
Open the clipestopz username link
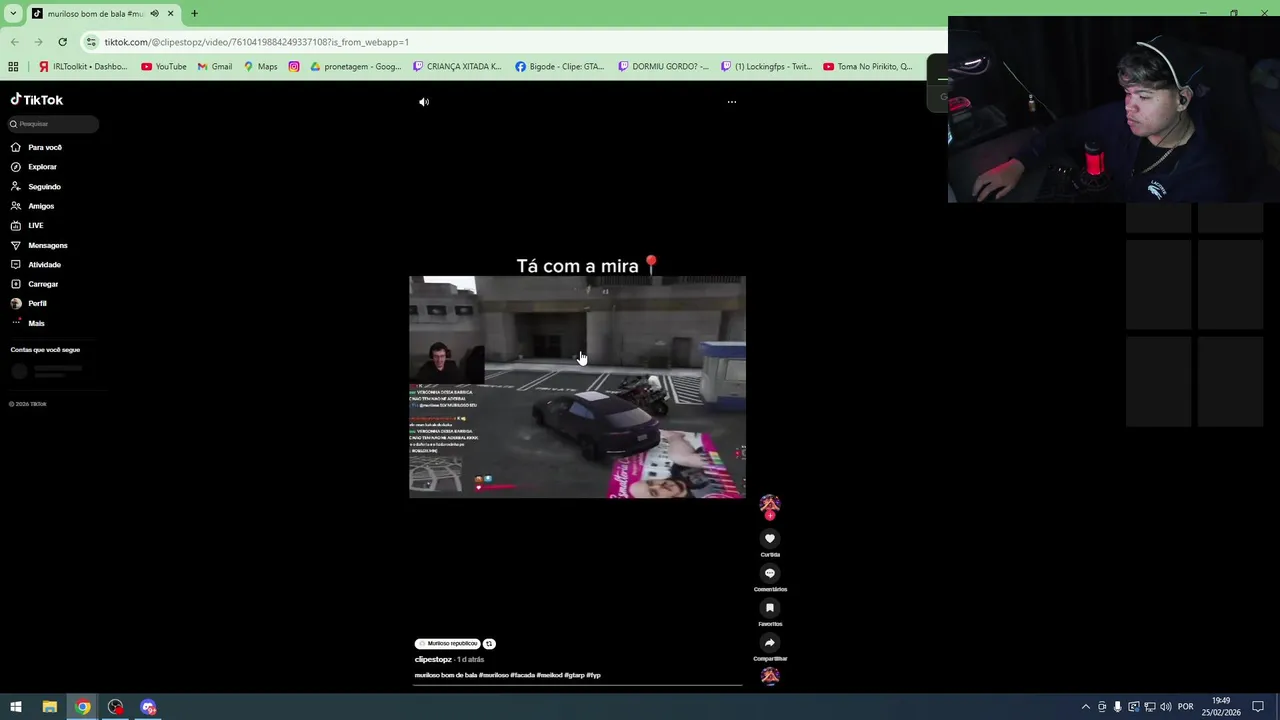coord(433,660)
